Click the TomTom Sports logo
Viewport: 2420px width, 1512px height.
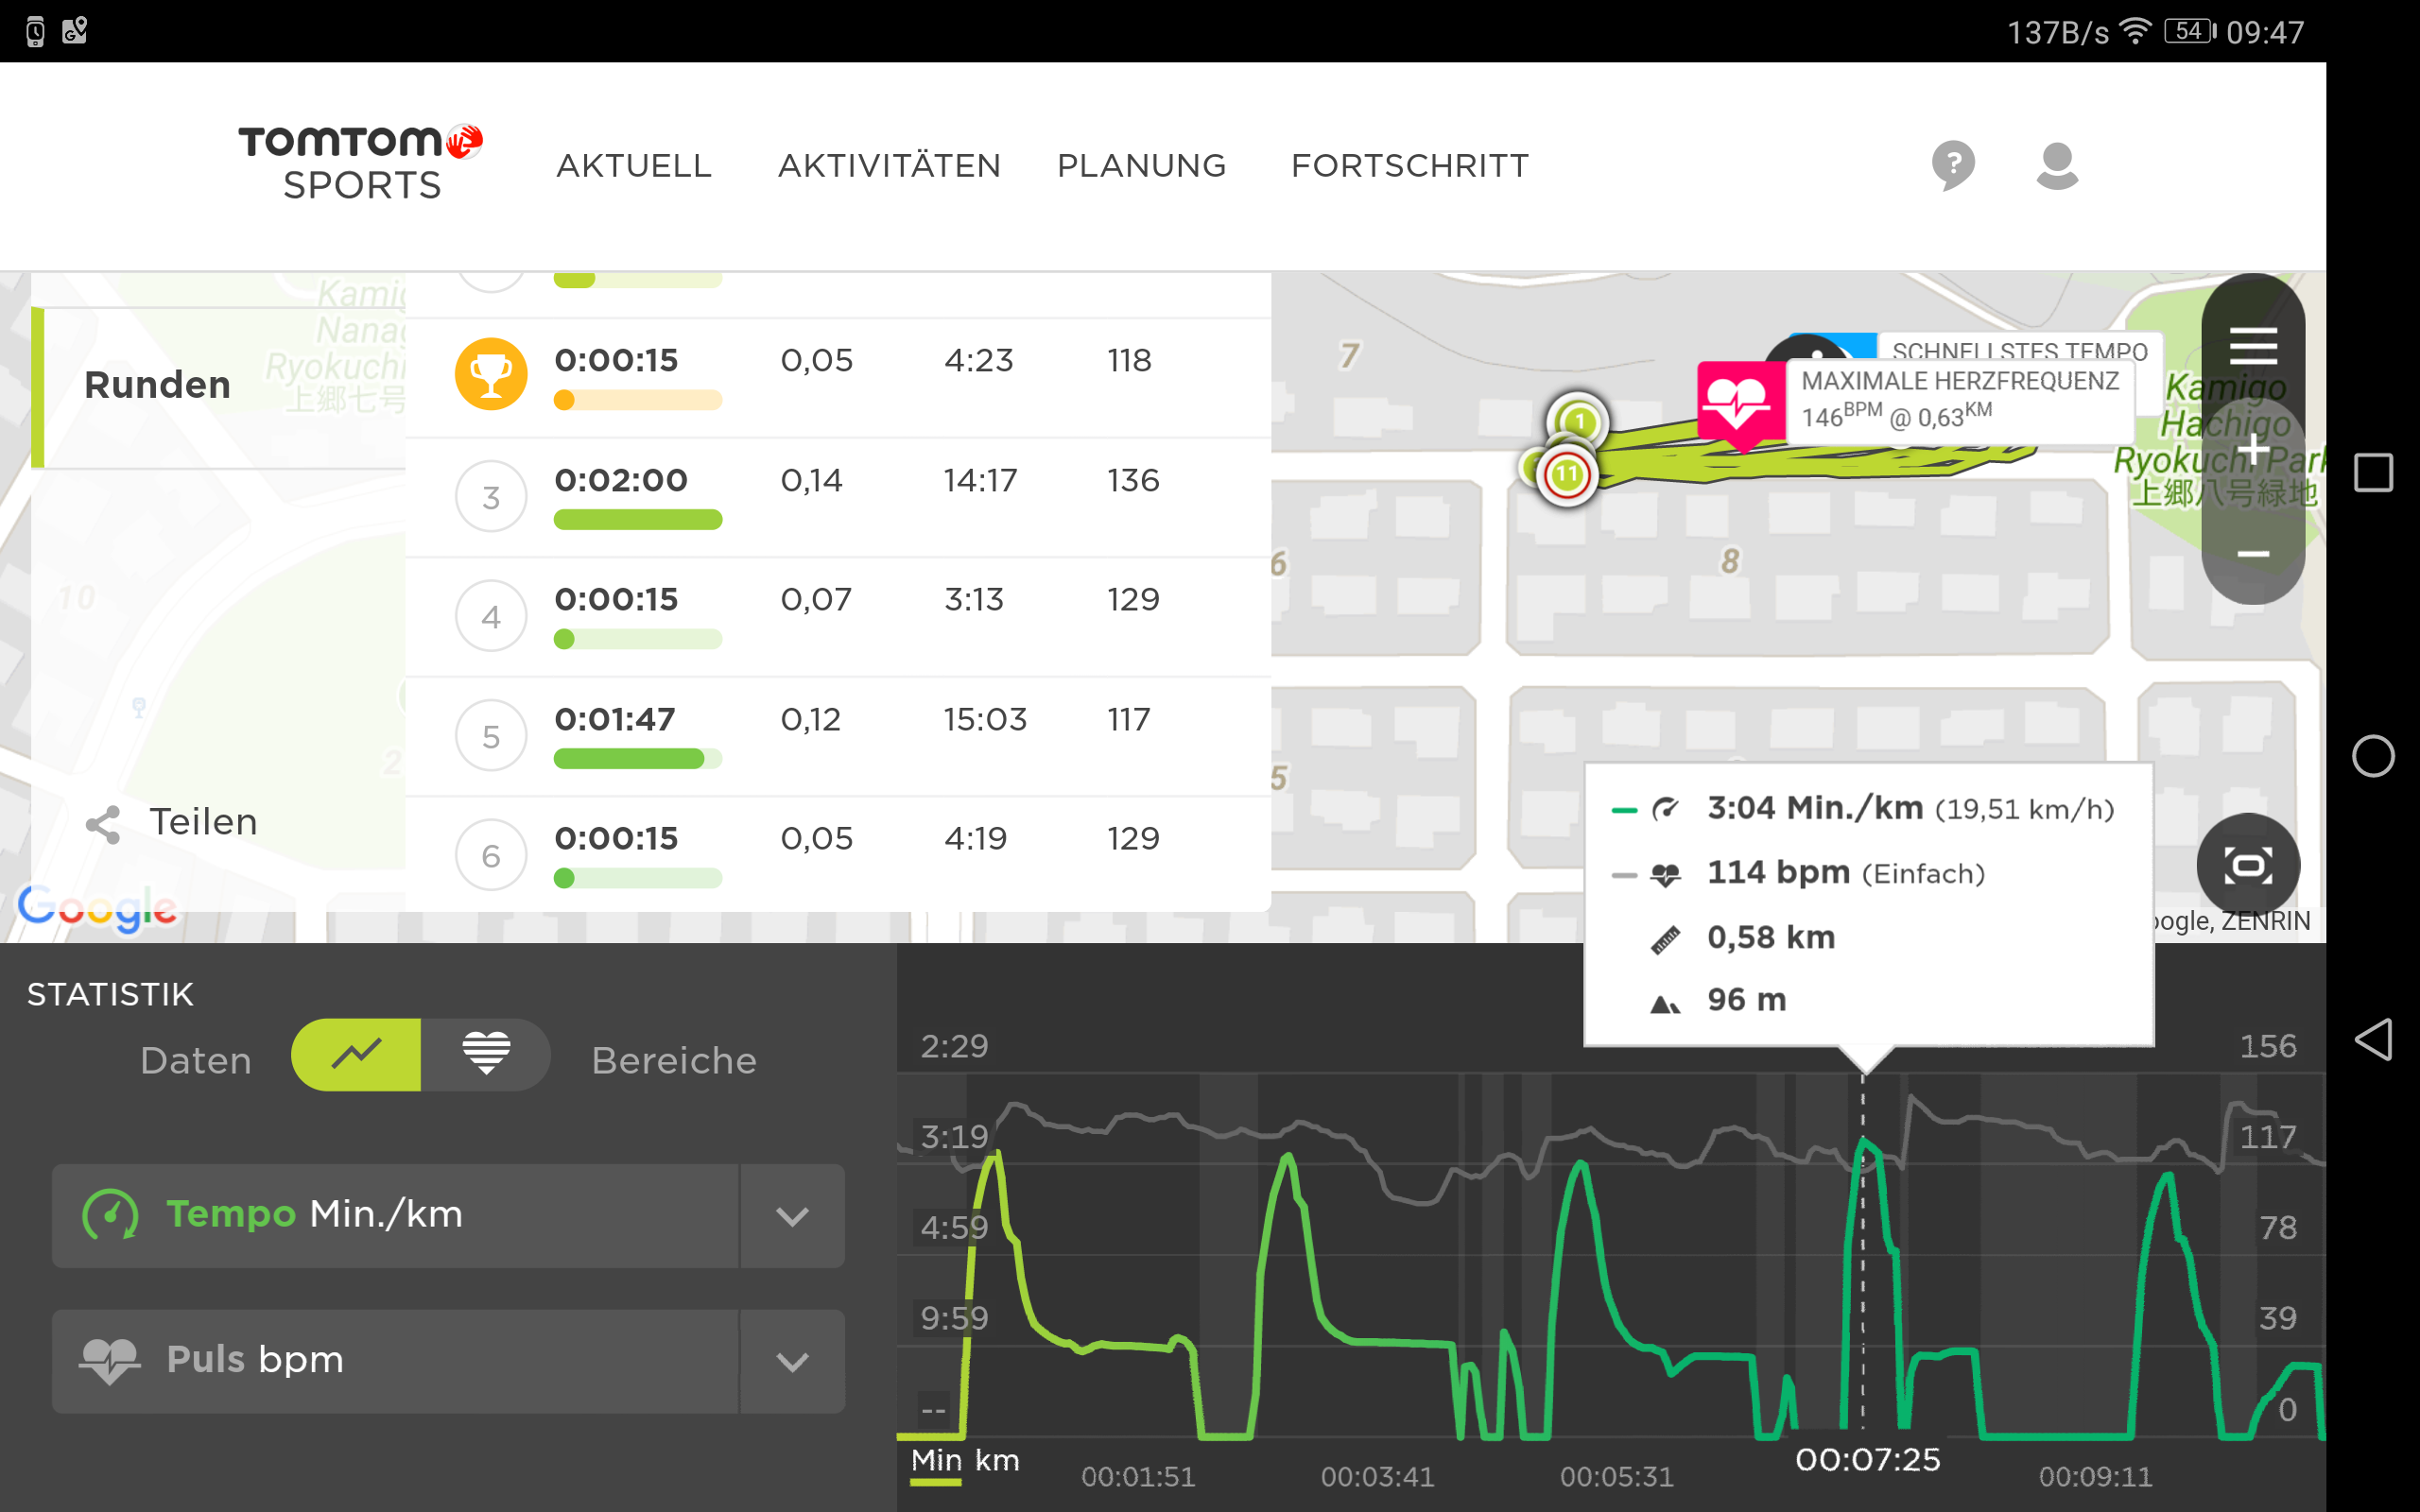click(x=361, y=163)
